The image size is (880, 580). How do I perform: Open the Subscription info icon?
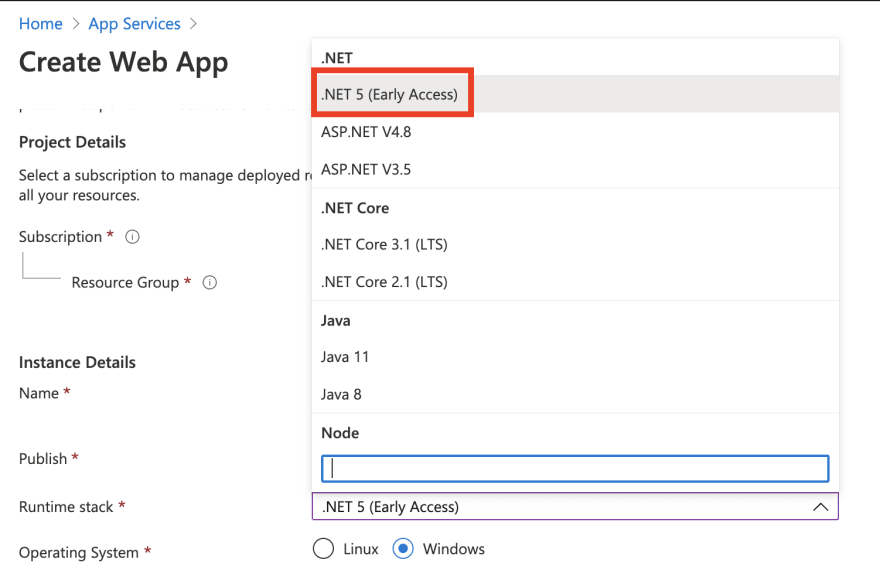[132, 237]
